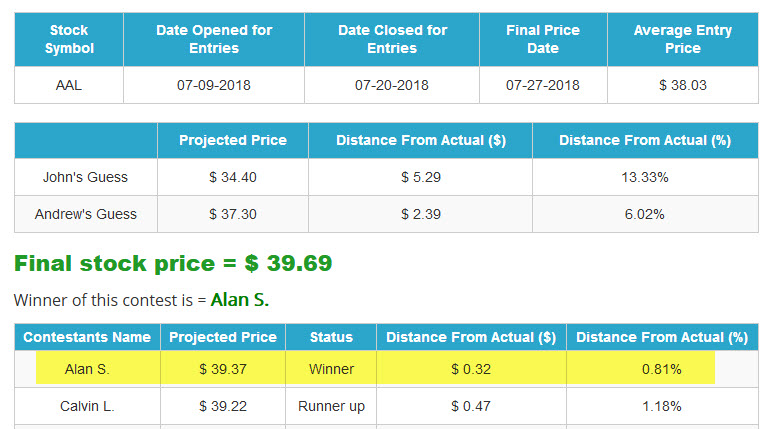This screenshot has width=767, height=429.
Task: Click the Final stock price heading
Action: point(173,263)
